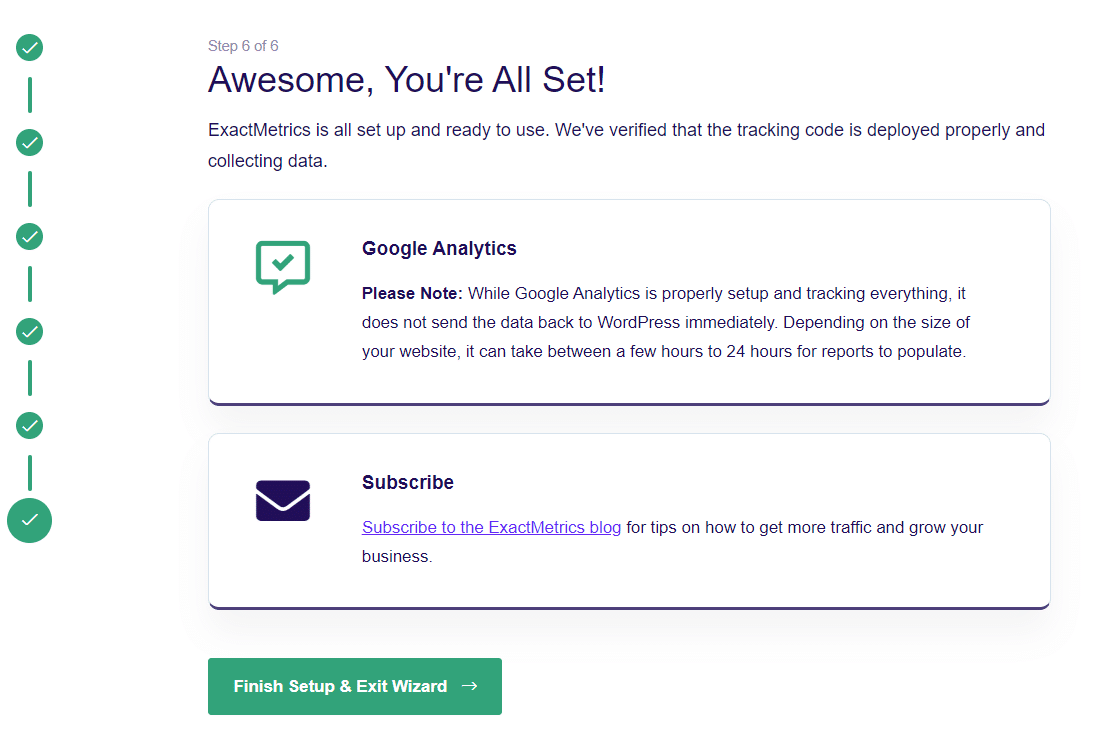
Task: Click the Google Analytics chat checkmark icon
Action: pyautogui.click(x=283, y=266)
